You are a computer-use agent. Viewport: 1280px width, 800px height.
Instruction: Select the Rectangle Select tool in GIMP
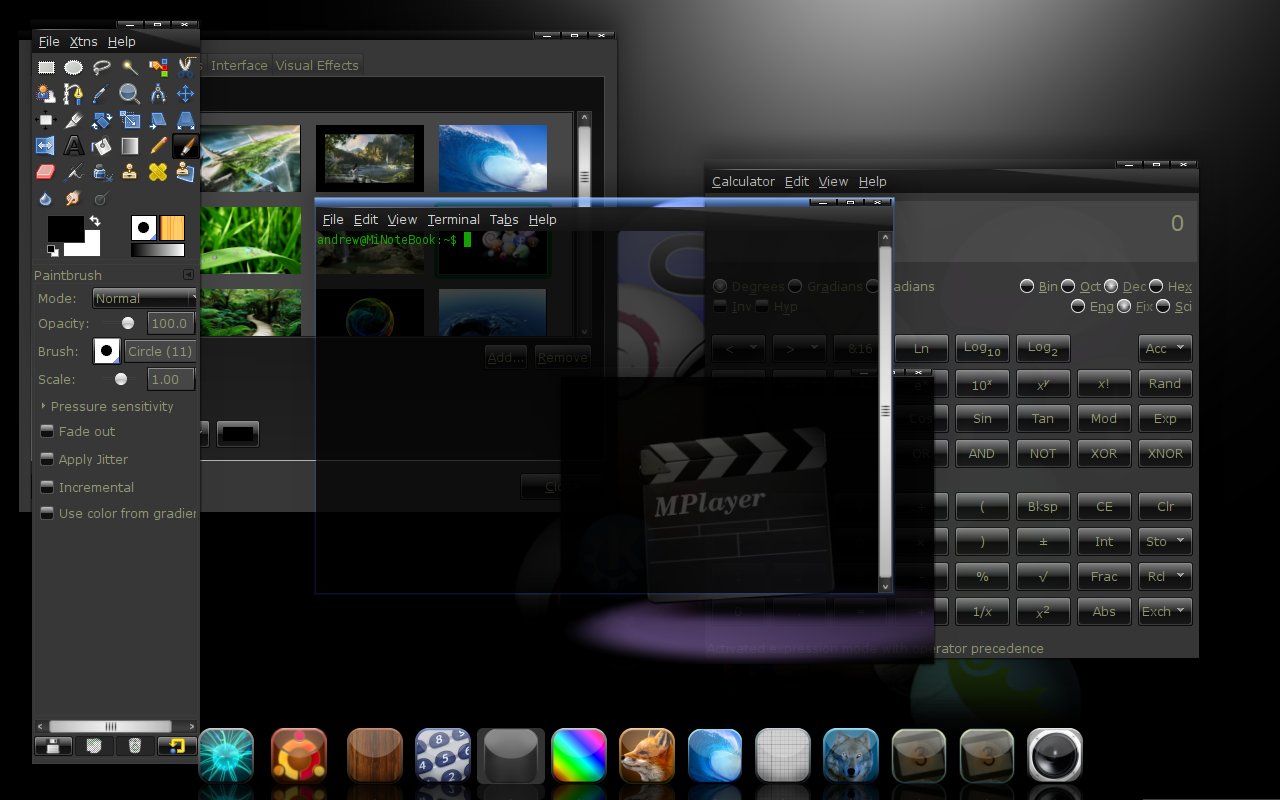(x=46, y=67)
